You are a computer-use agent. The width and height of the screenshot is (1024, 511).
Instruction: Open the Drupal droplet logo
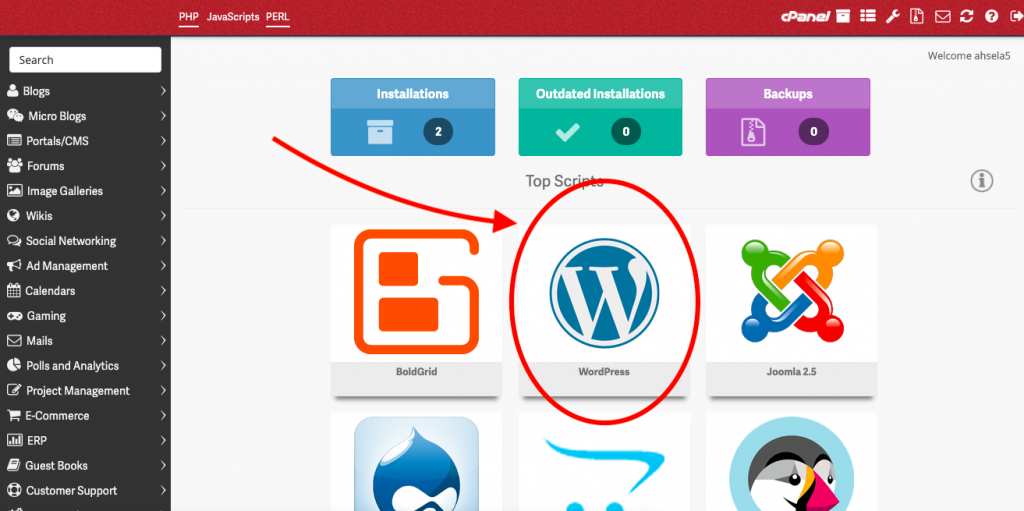point(416,464)
